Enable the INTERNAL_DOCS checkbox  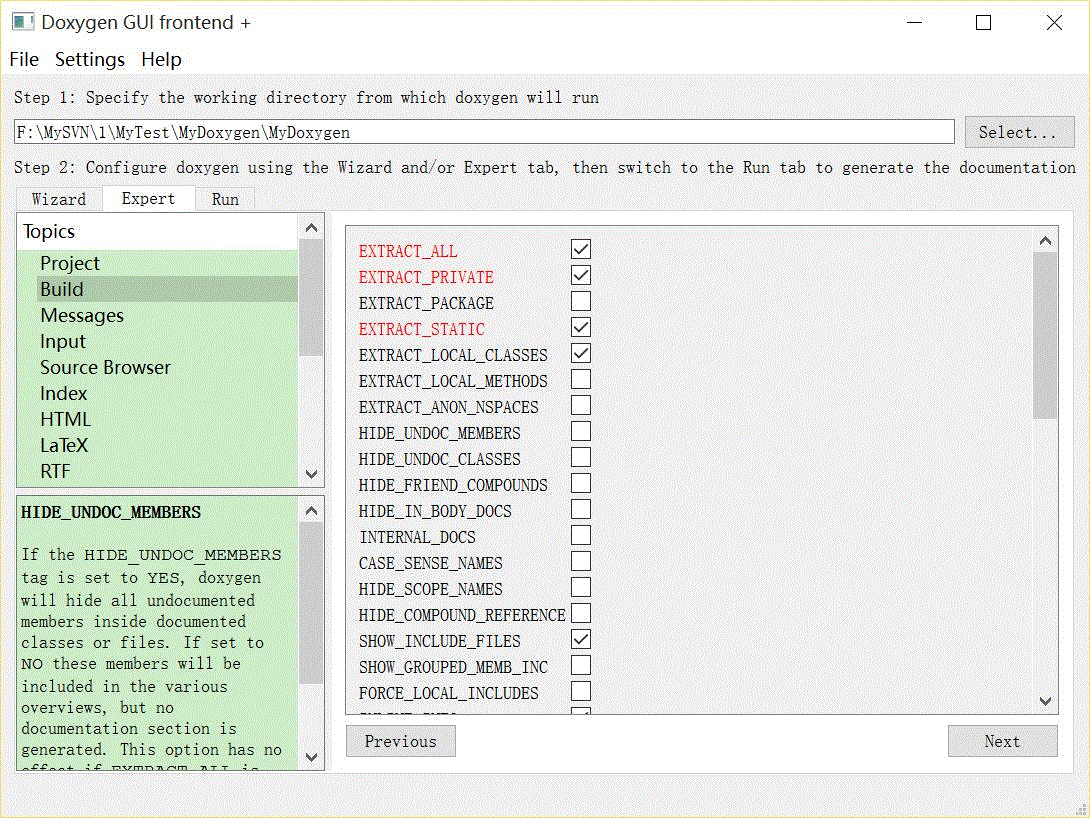click(581, 535)
